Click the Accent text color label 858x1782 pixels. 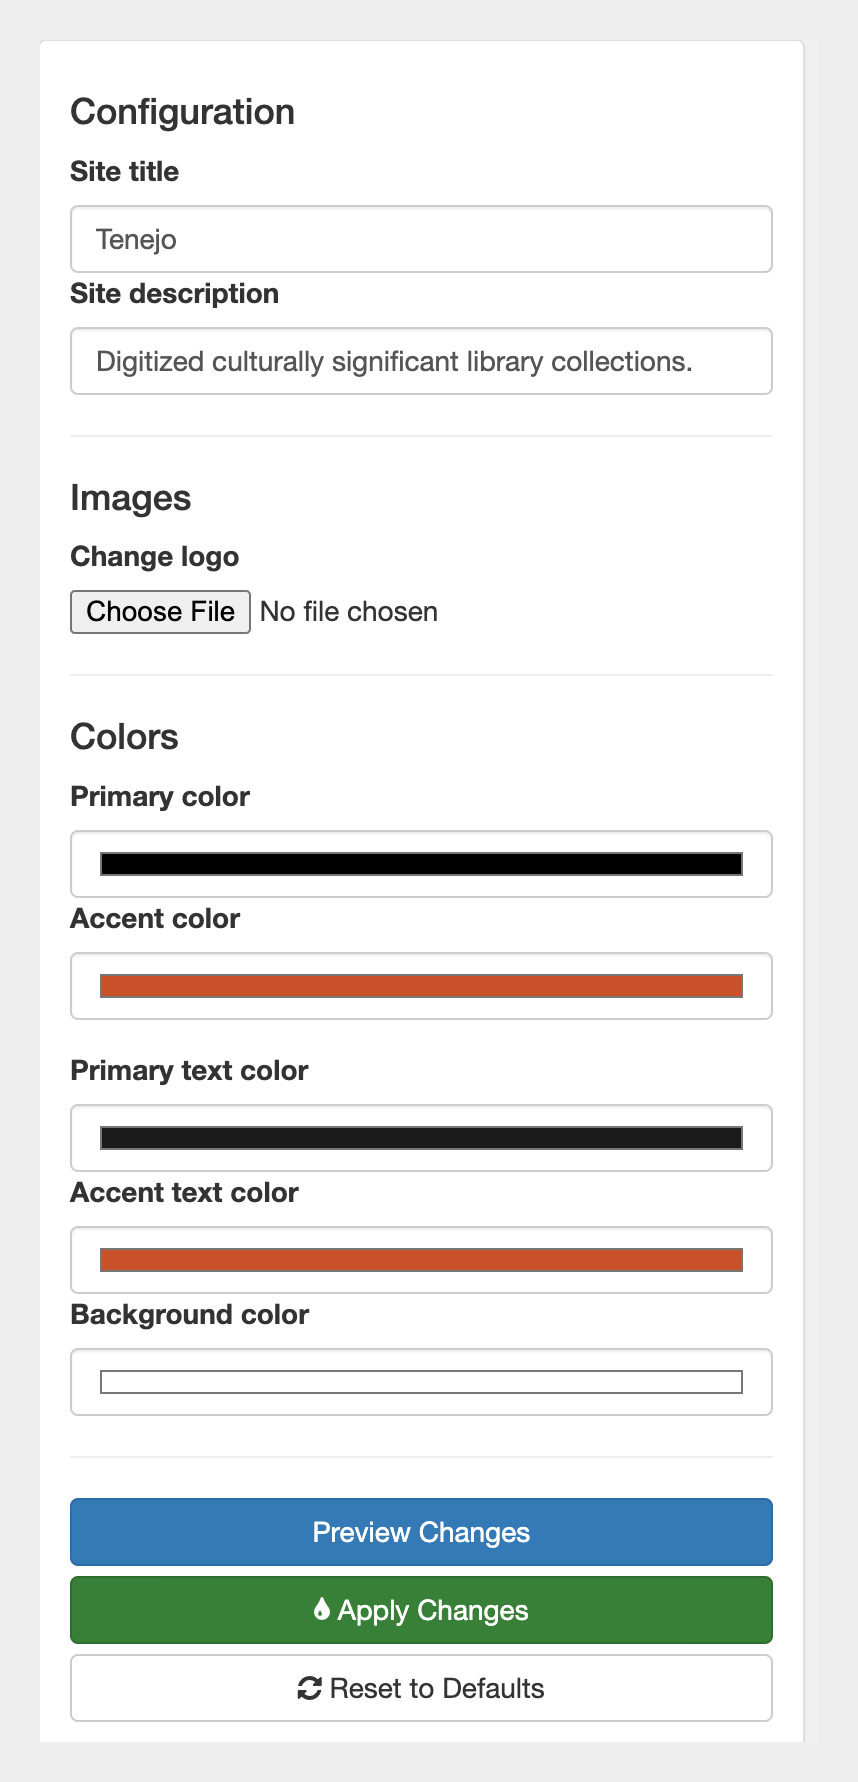tap(184, 1193)
